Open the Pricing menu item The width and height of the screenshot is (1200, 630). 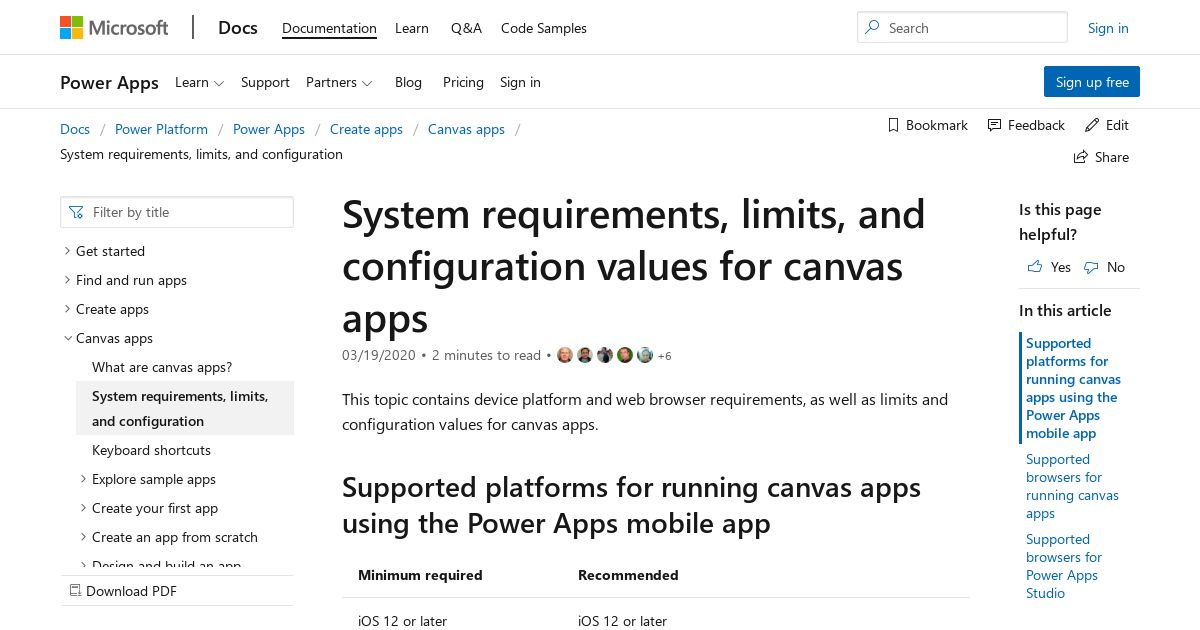click(463, 82)
